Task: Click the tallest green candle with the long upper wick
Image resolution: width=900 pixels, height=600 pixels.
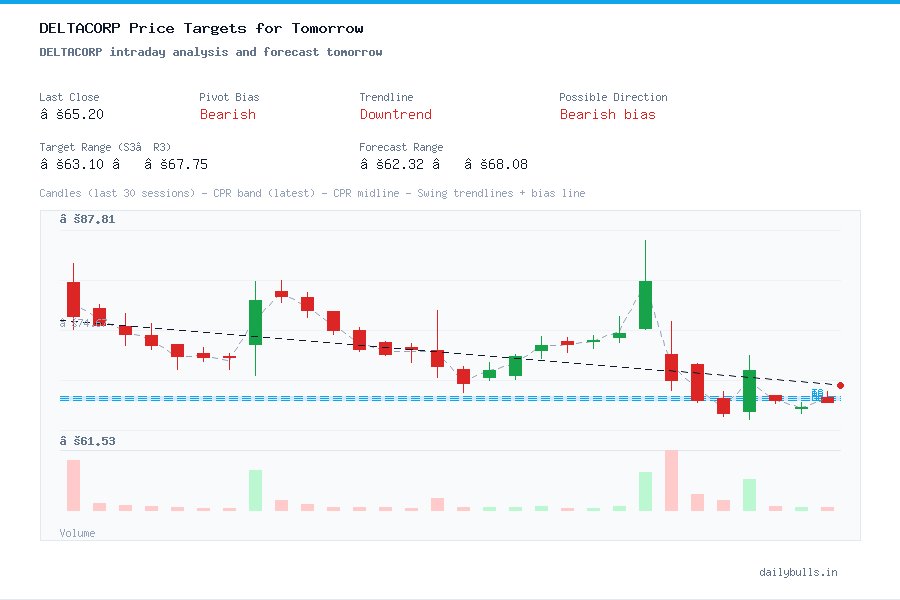Action: coord(645,304)
